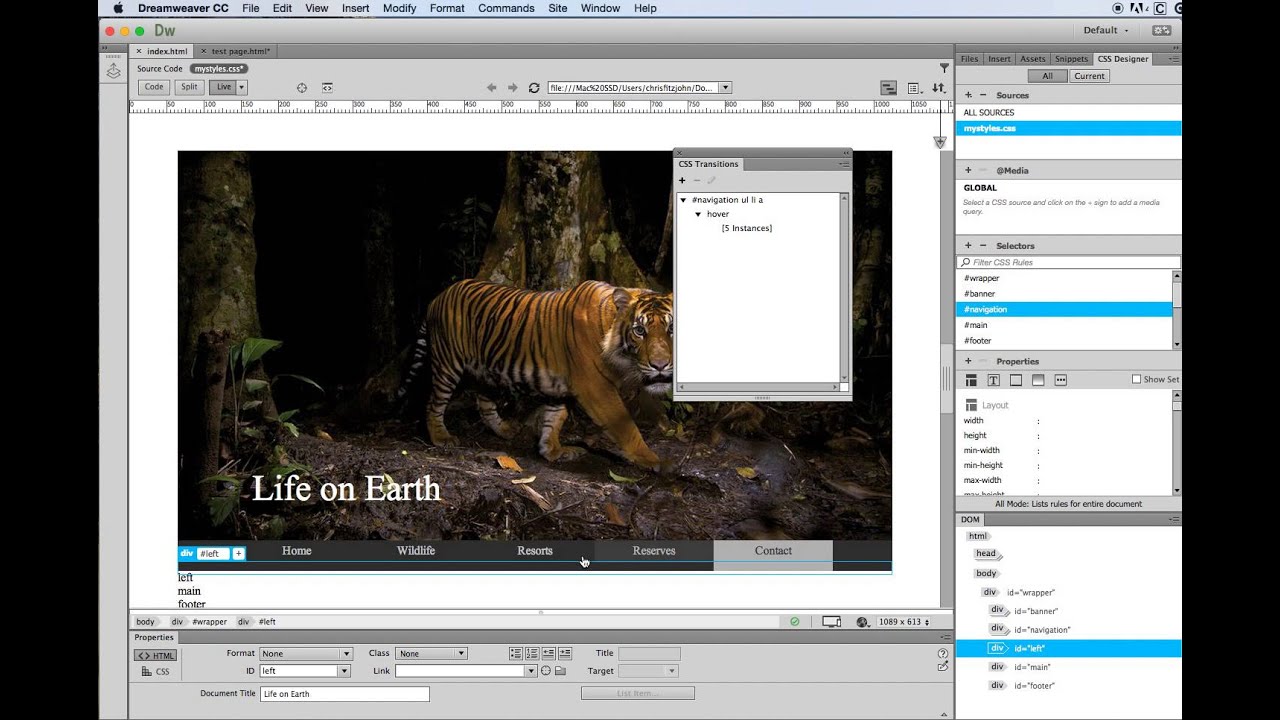Open the file management up-down arrows icon
Screen dimensions: 1280x720
939,88
